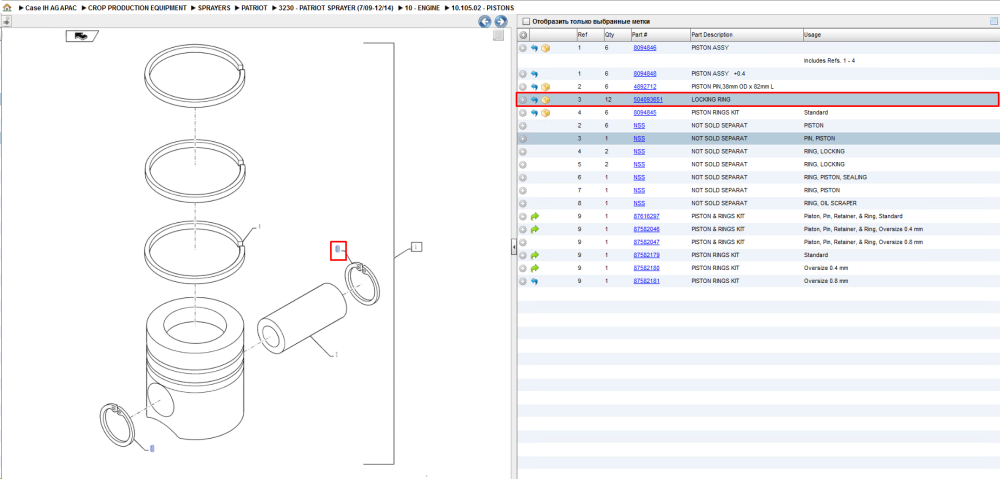Click the box icon in 8094846 row
The height and width of the screenshot is (479, 1000).
click(x=545, y=48)
